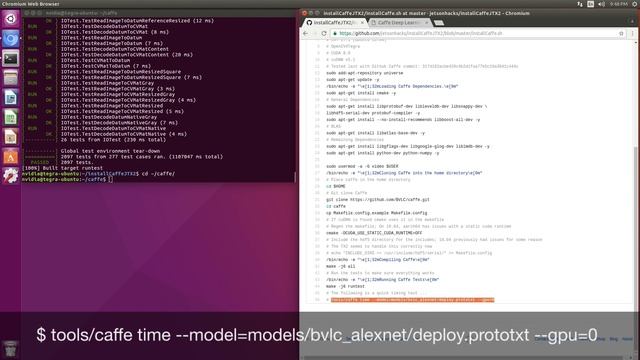Click '[100%] Built target runtest' in terminal

click(62, 168)
